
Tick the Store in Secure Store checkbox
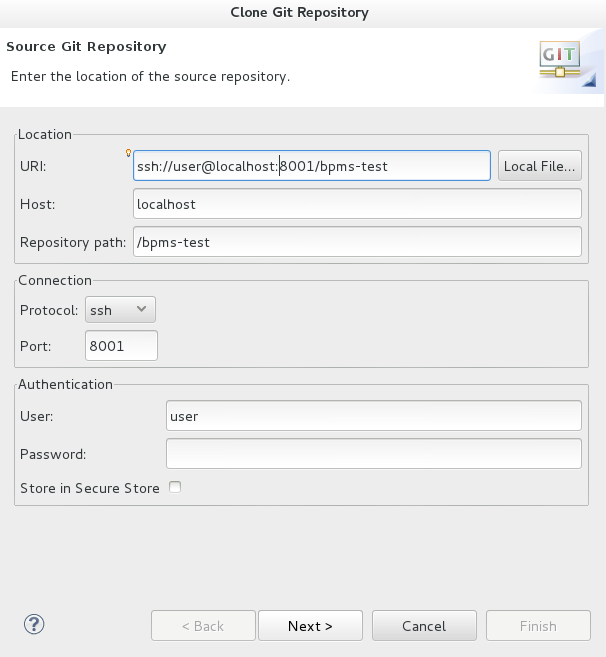pyautogui.click(x=175, y=488)
